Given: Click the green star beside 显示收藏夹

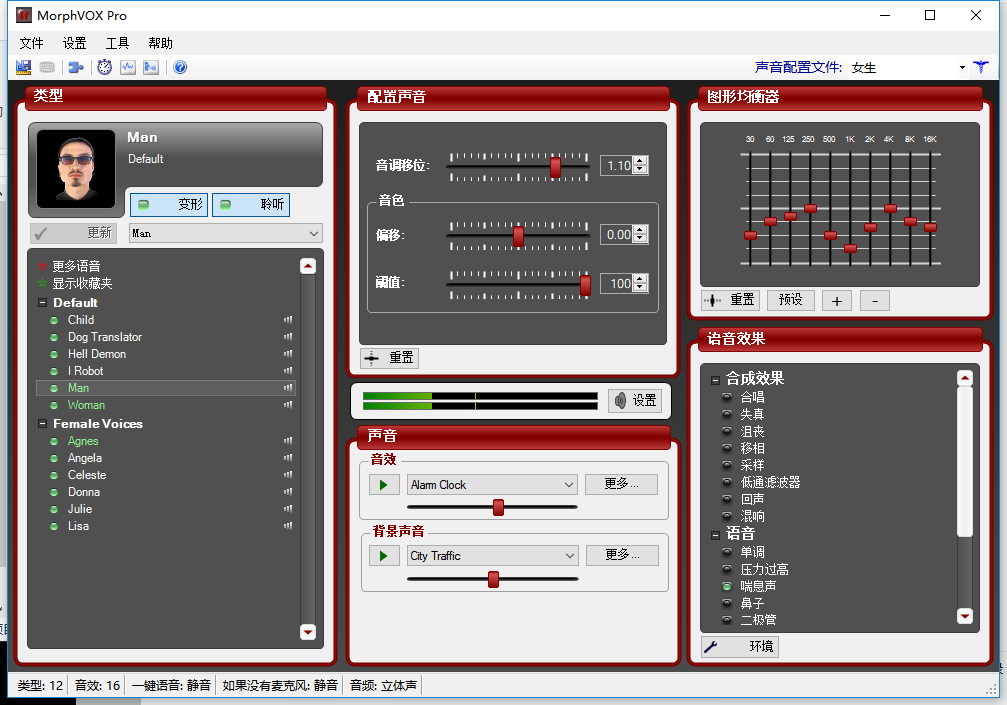Looking at the screenshot, I should [x=42, y=283].
